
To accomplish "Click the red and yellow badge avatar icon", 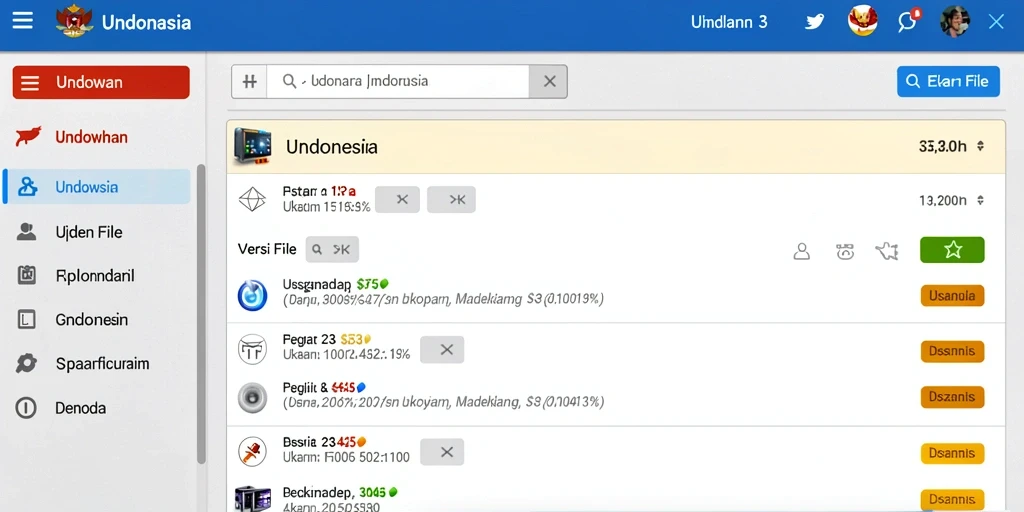I will coord(862,21).
